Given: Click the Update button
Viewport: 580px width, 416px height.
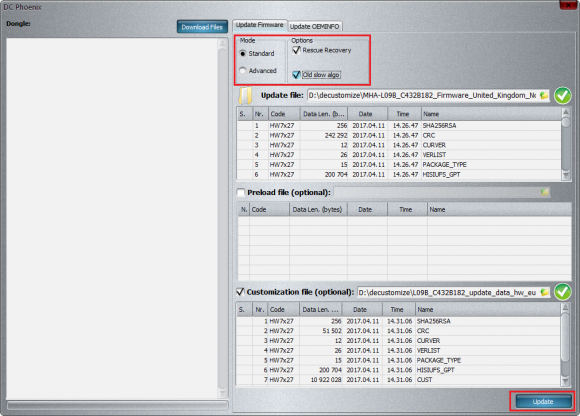Looking at the screenshot, I should pyautogui.click(x=543, y=402).
